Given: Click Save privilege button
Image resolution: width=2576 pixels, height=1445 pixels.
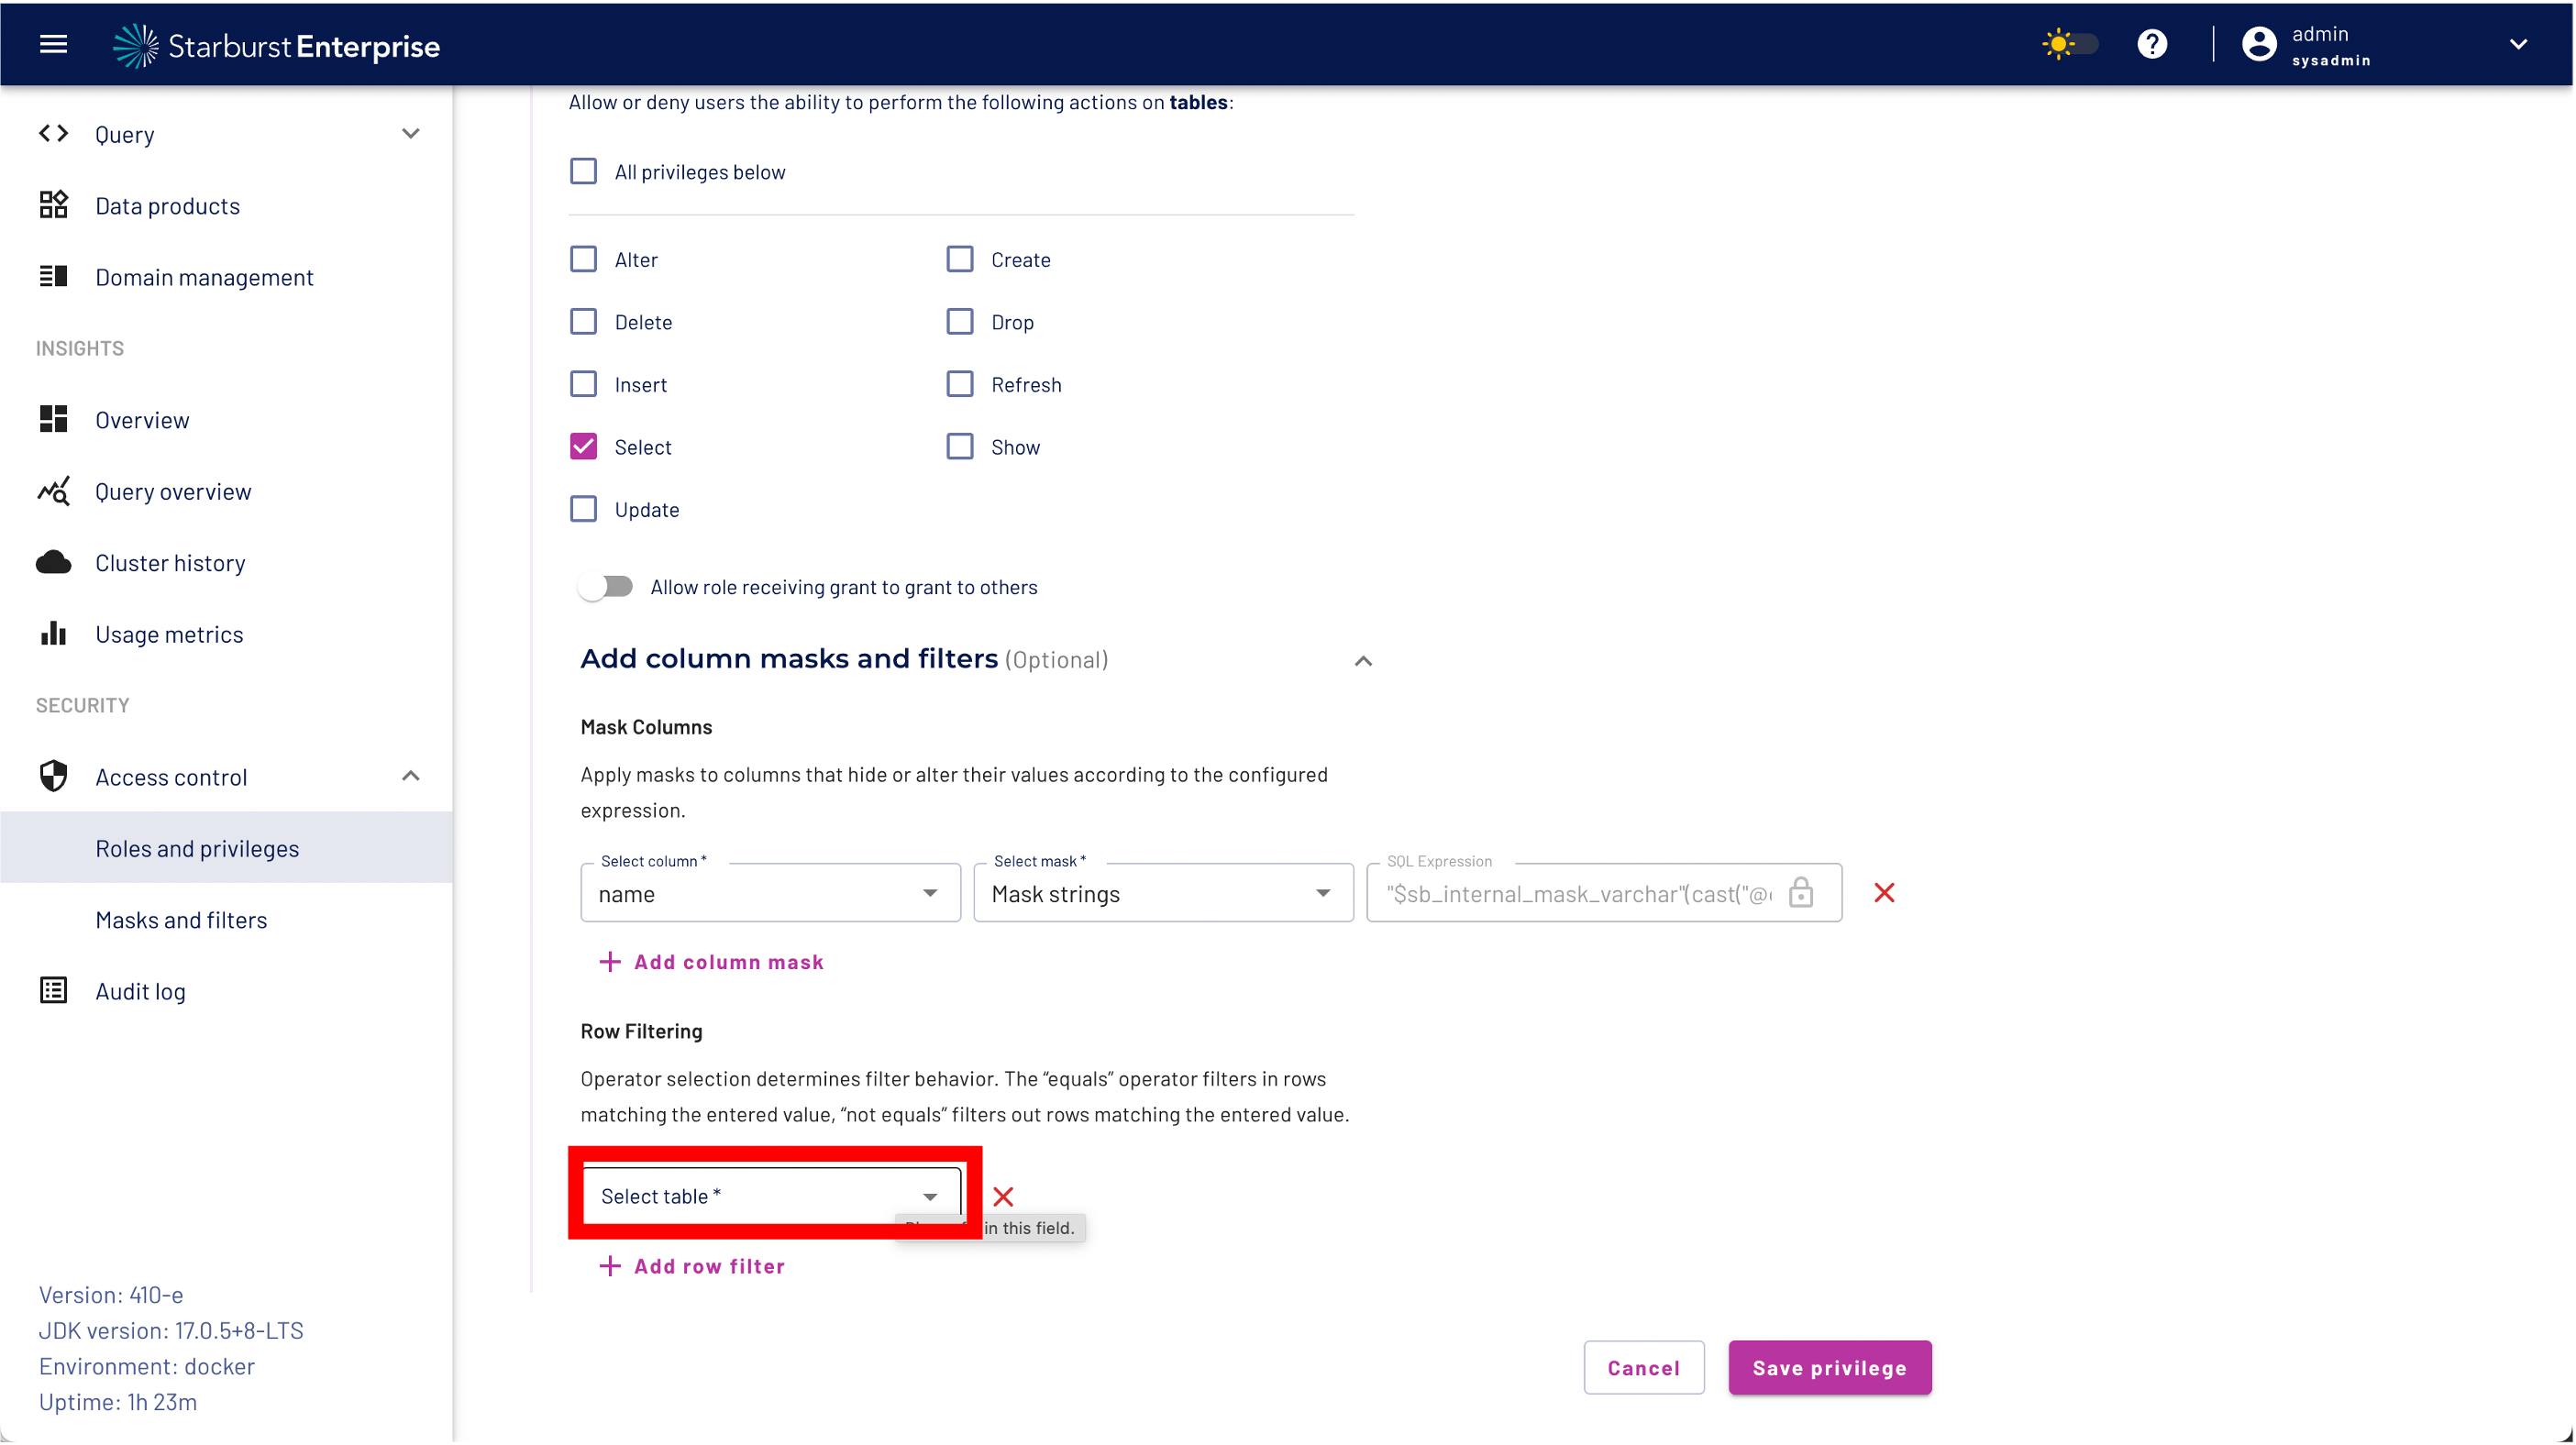Looking at the screenshot, I should pos(1829,1367).
